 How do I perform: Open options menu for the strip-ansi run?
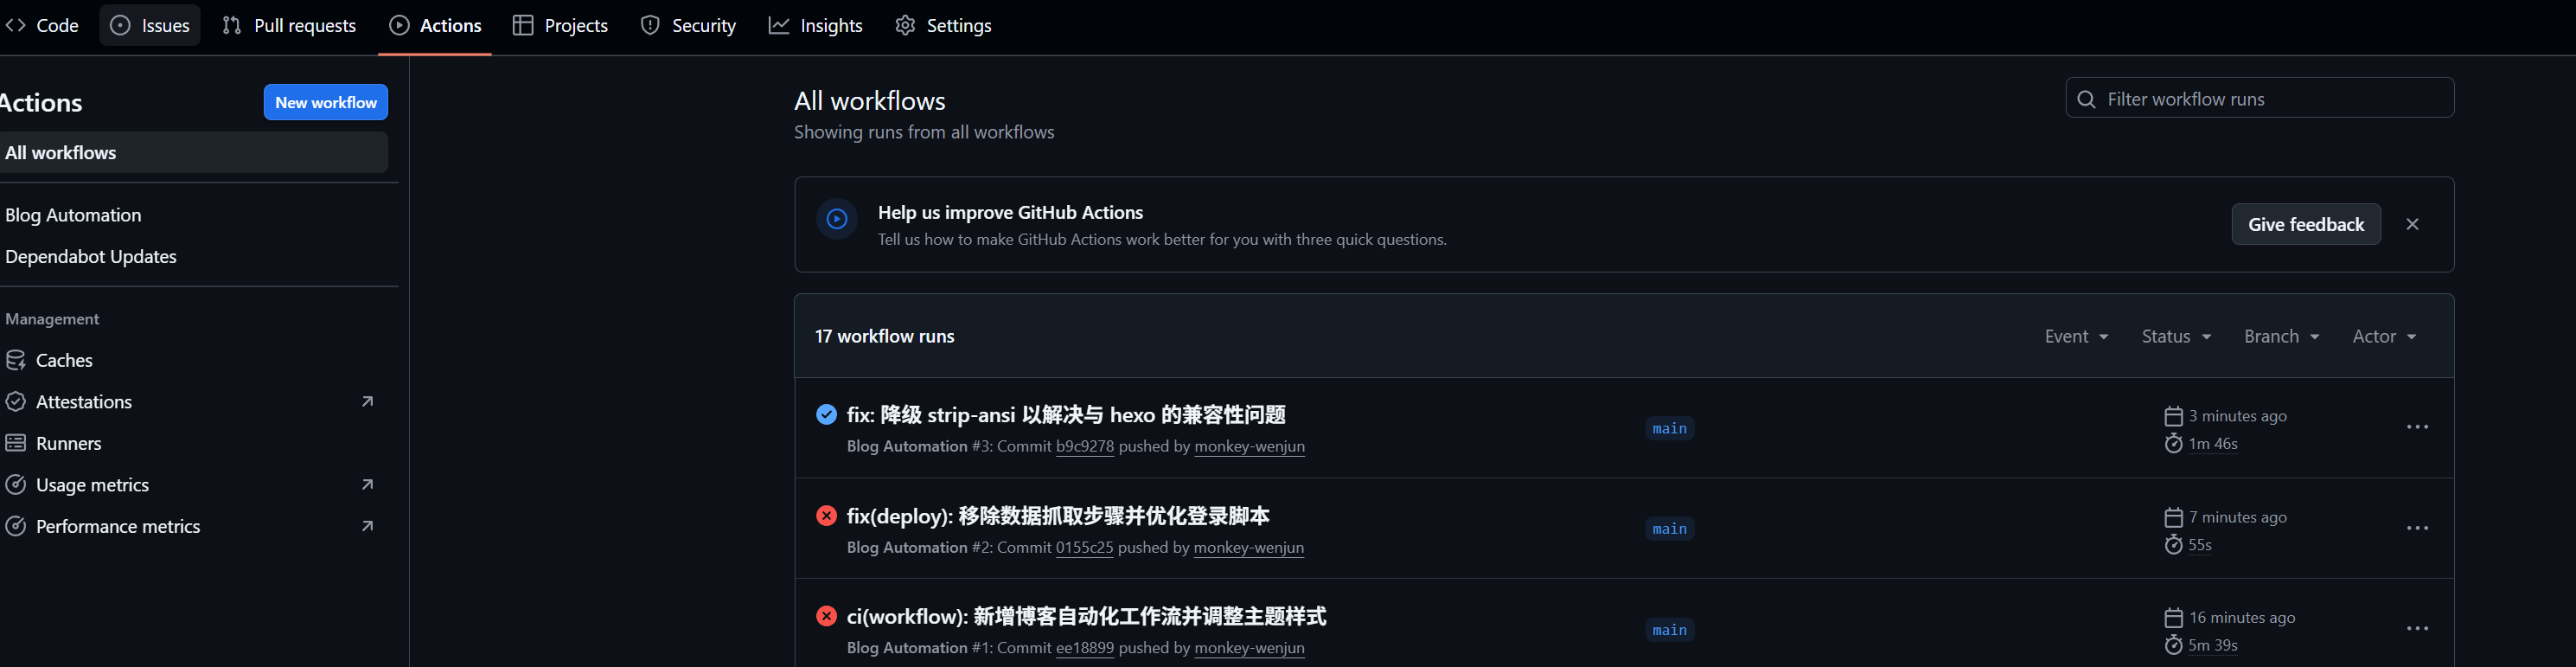tap(2417, 427)
